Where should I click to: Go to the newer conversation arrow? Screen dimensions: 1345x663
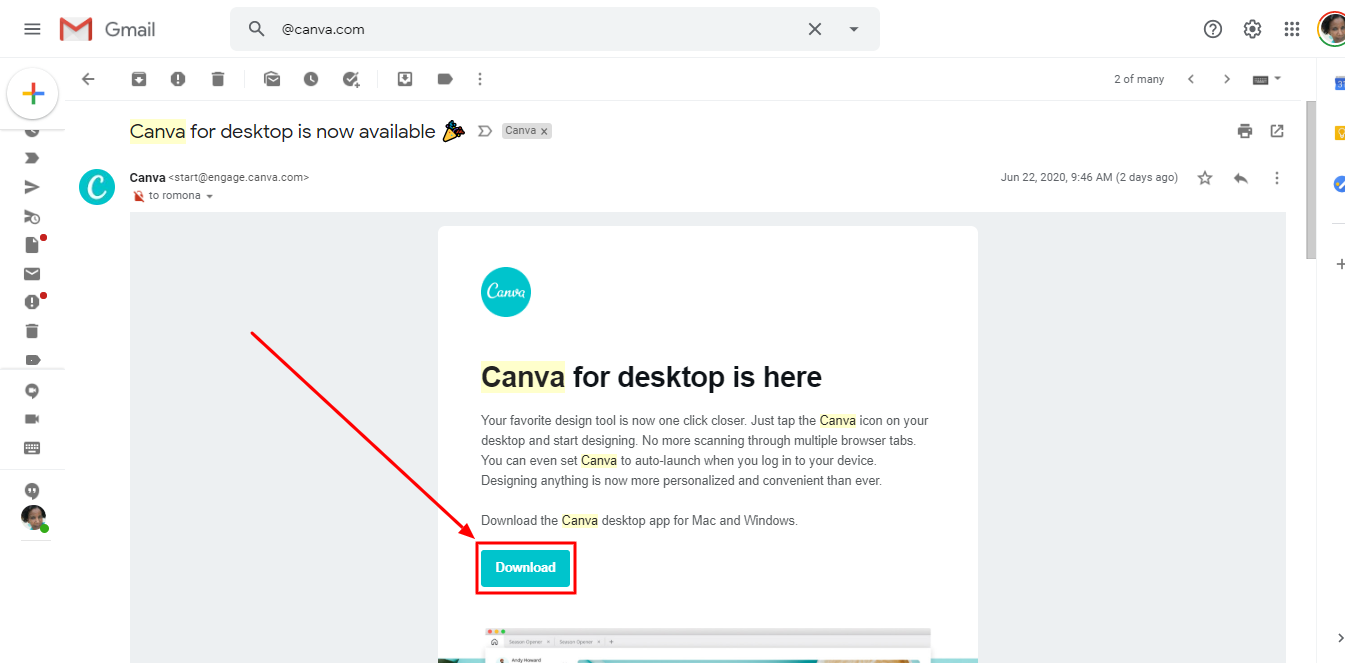pyautogui.click(x=1191, y=79)
